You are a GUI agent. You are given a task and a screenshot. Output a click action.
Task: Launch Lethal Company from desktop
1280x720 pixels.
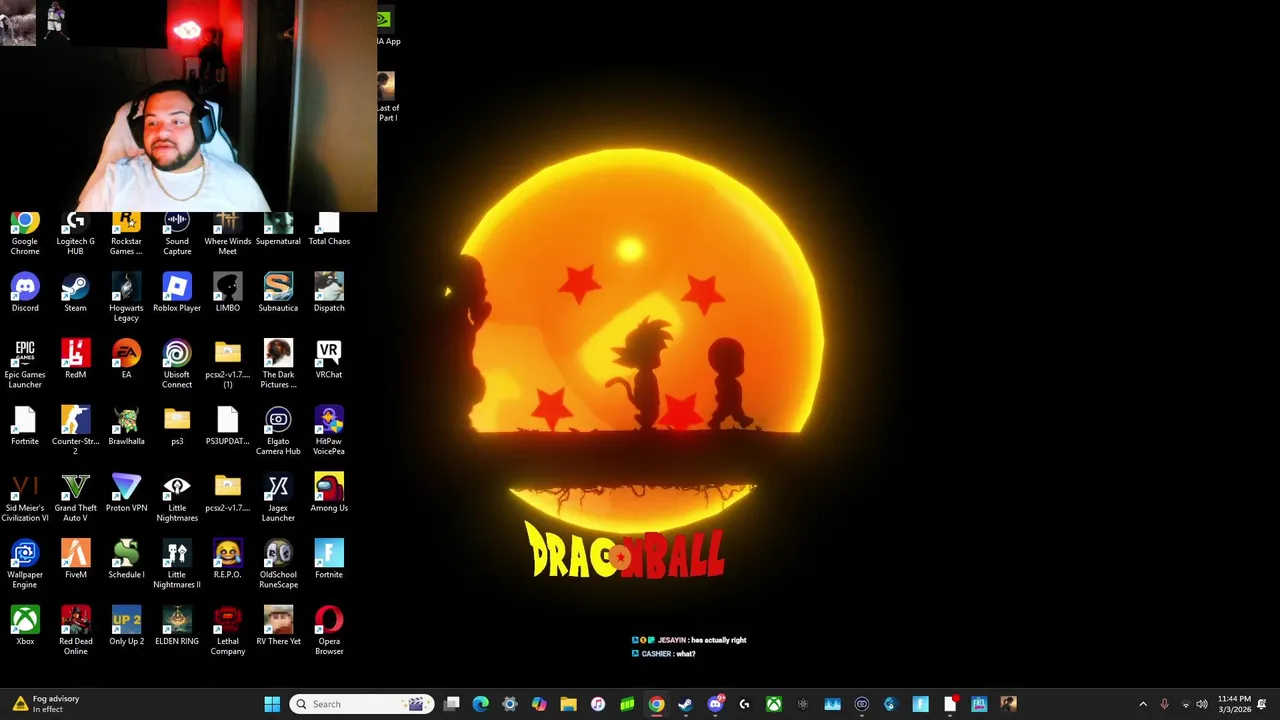228,631
